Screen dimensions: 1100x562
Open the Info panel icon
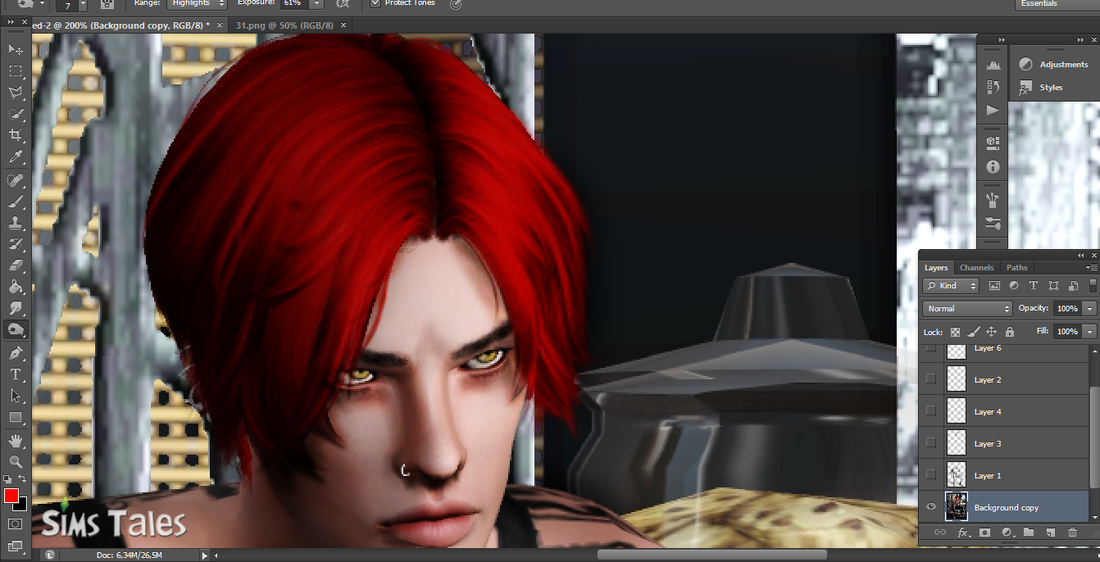click(993, 167)
